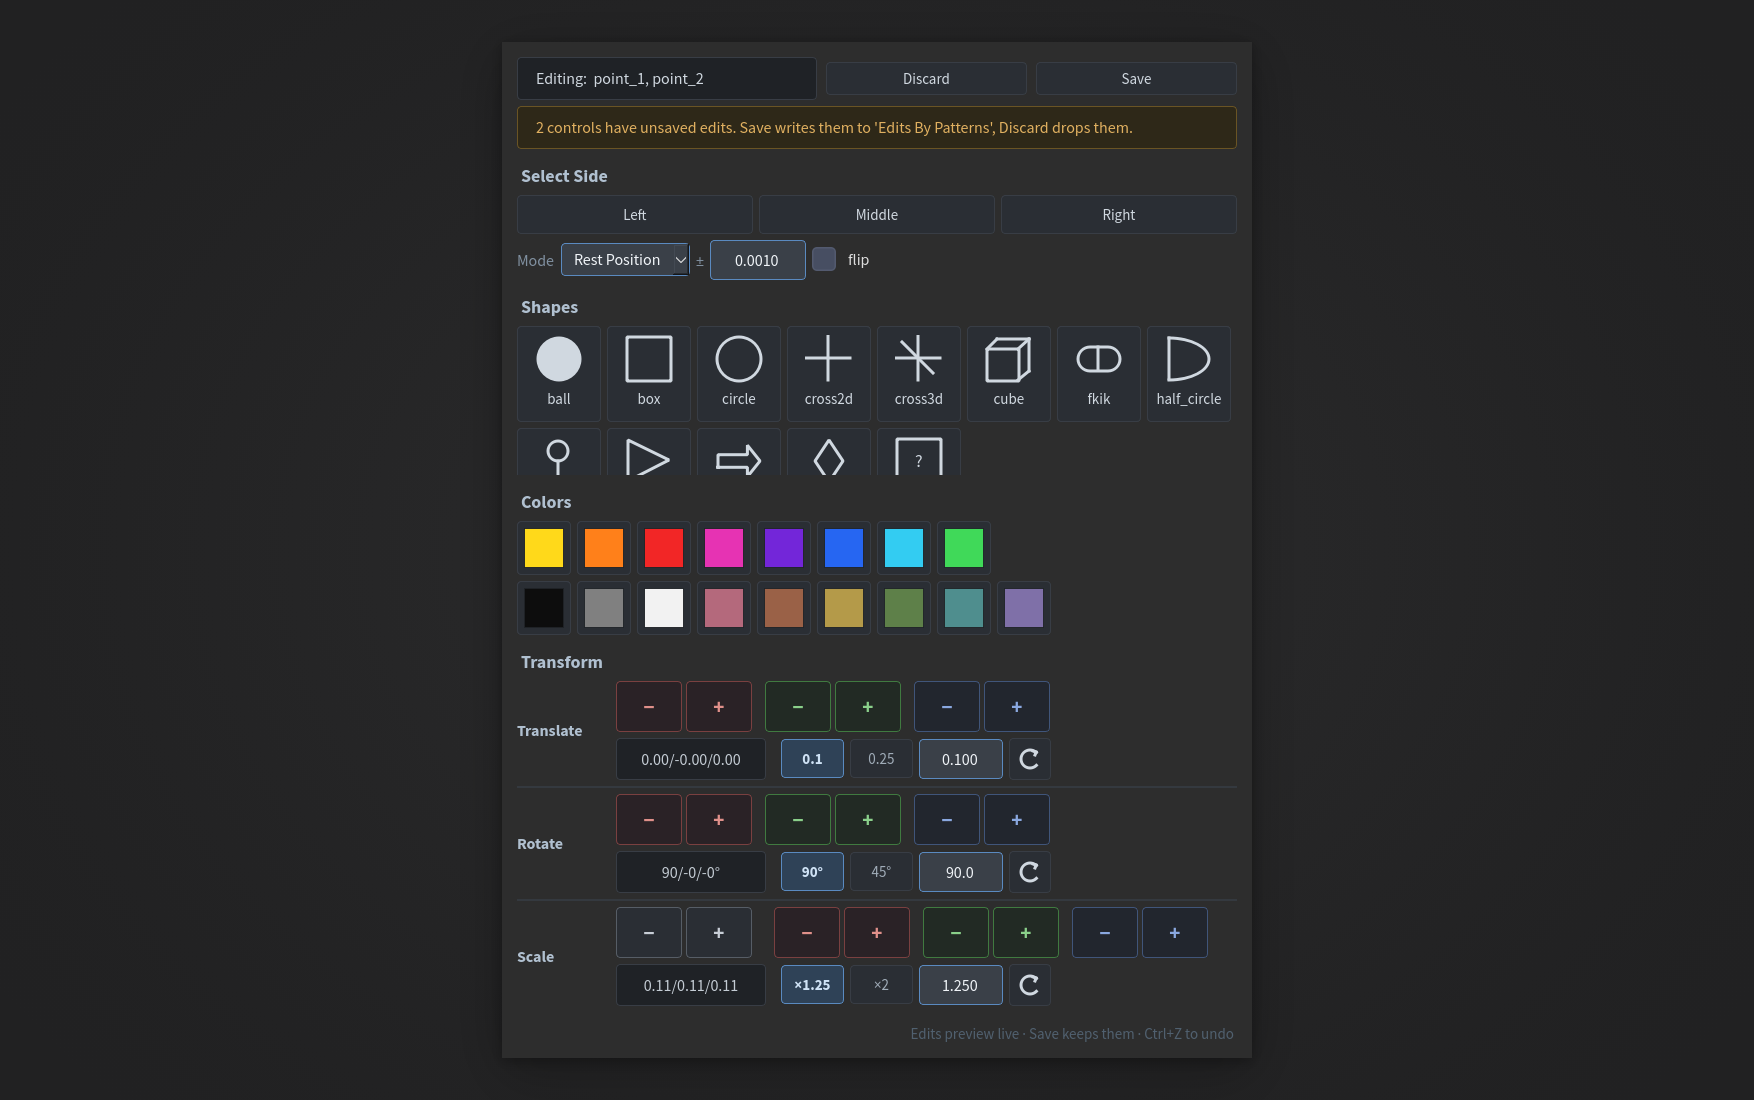1754x1100 pixels.
Task: Select the cube shape
Action: tap(1009, 373)
